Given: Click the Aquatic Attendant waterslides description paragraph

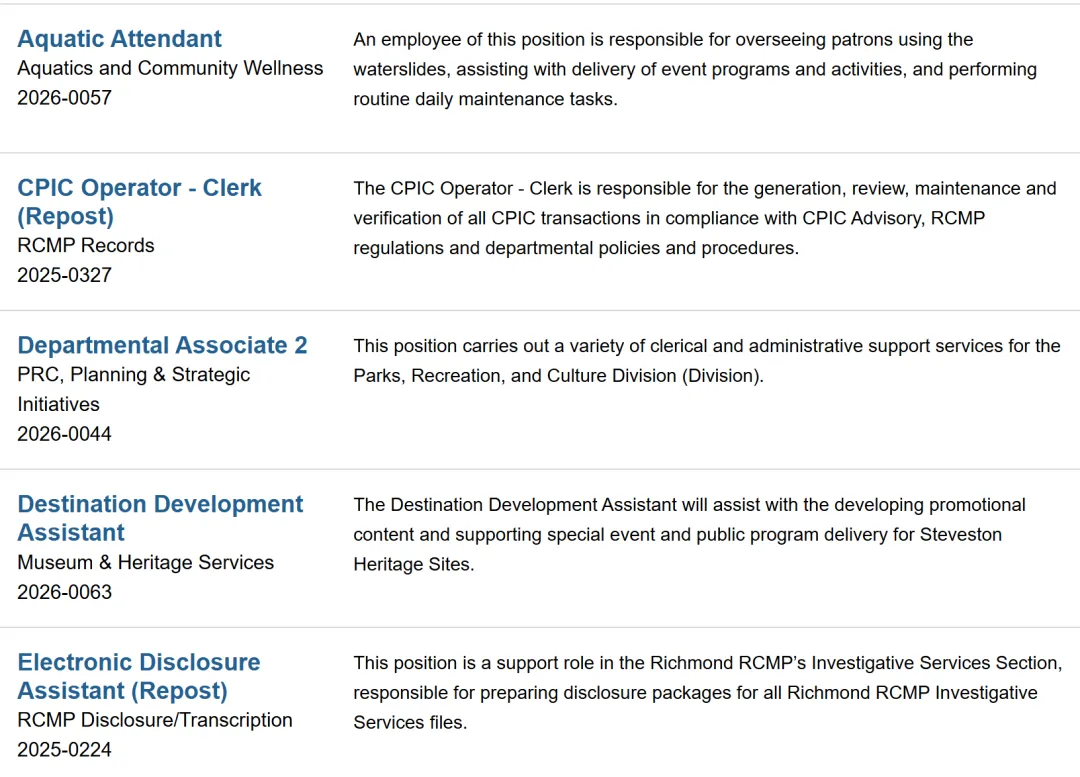Looking at the screenshot, I should 694,69.
